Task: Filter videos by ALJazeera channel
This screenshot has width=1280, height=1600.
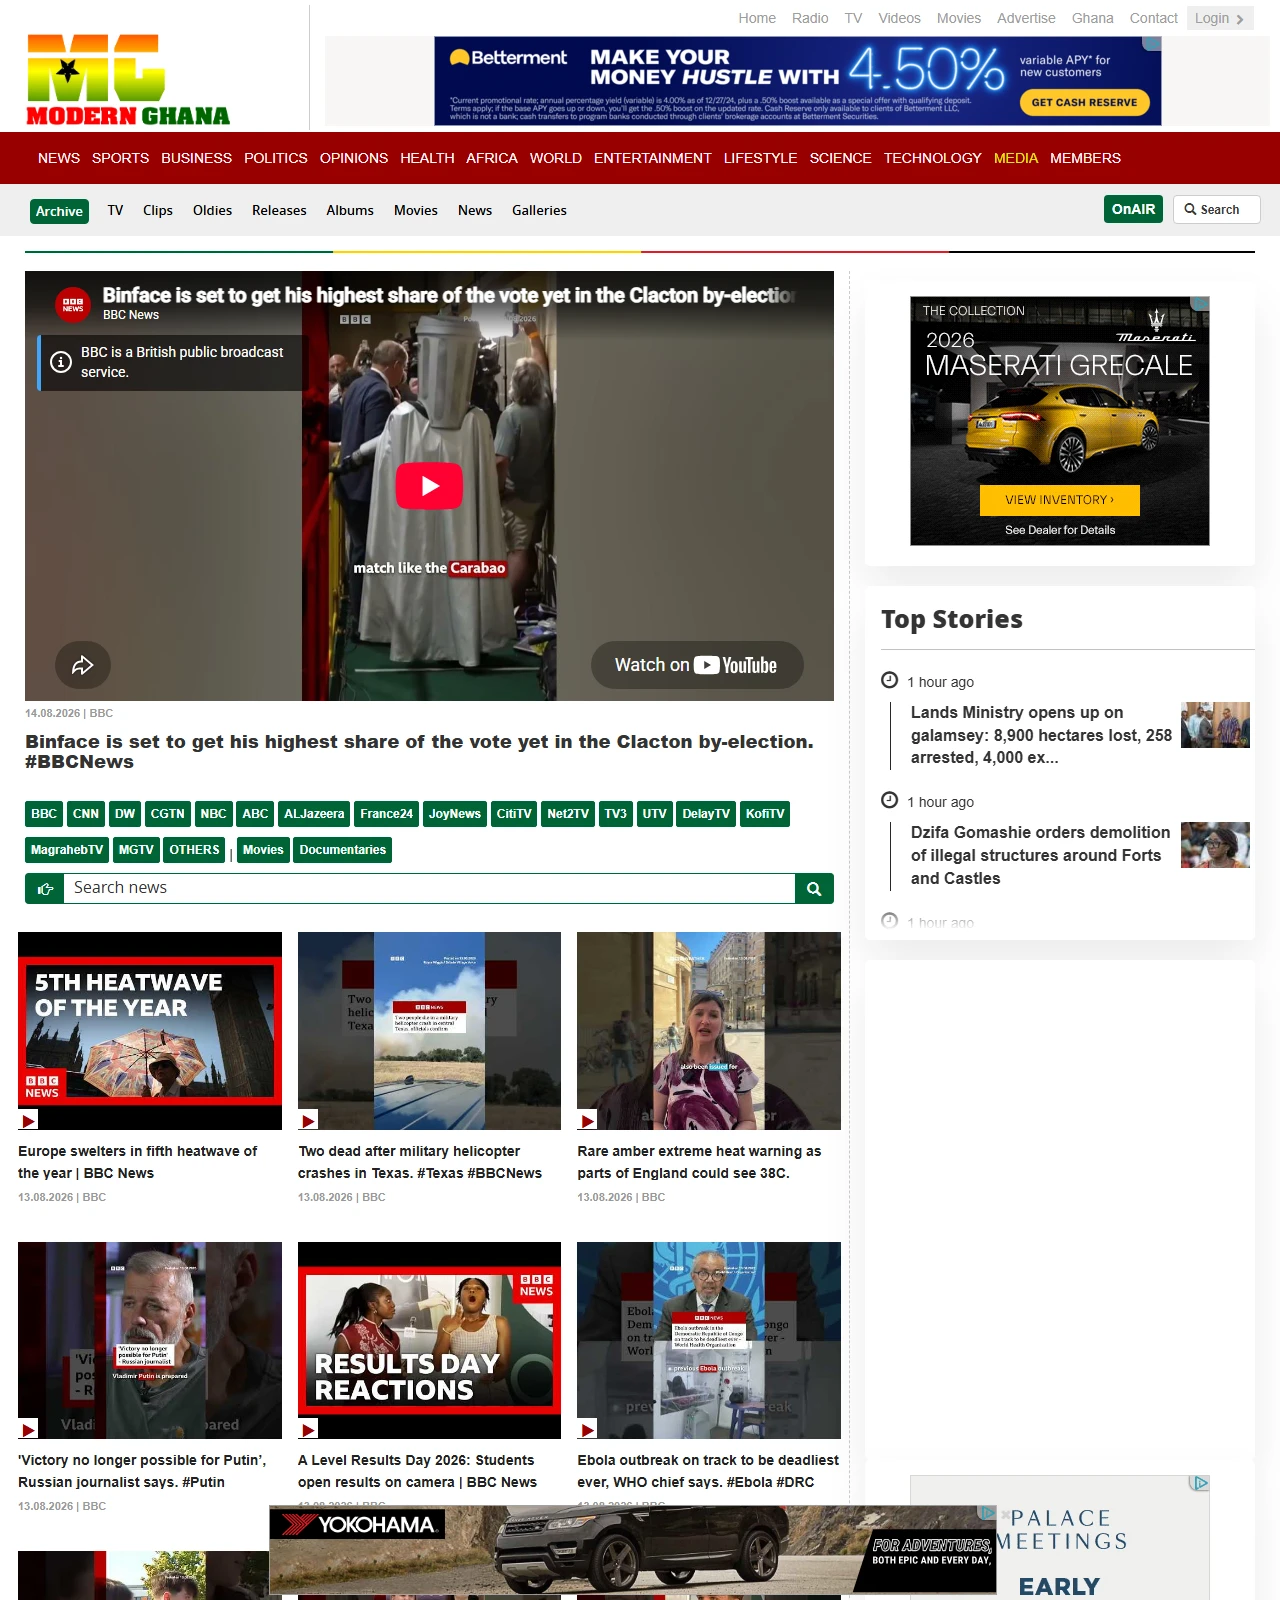Action: click(x=314, y=814)
